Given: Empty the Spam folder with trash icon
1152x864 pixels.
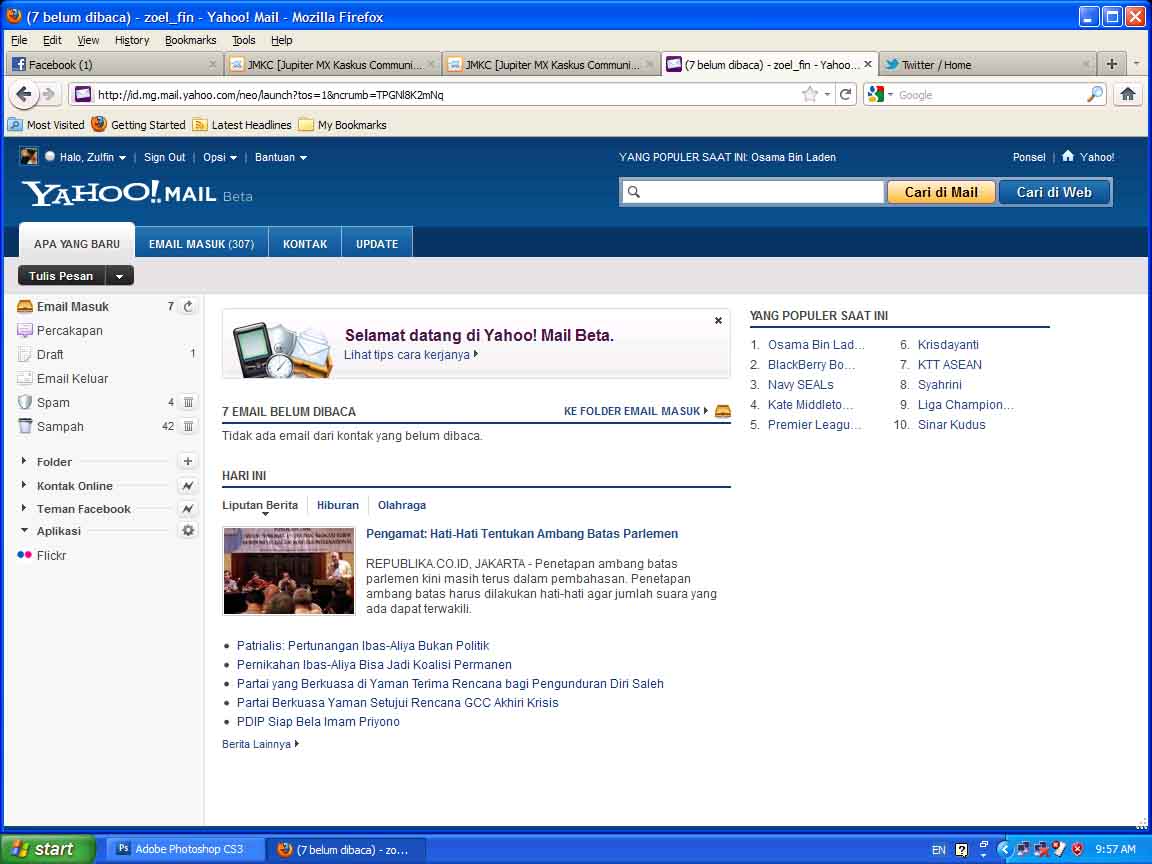Looking at the screenshot, I should (187, 402).
